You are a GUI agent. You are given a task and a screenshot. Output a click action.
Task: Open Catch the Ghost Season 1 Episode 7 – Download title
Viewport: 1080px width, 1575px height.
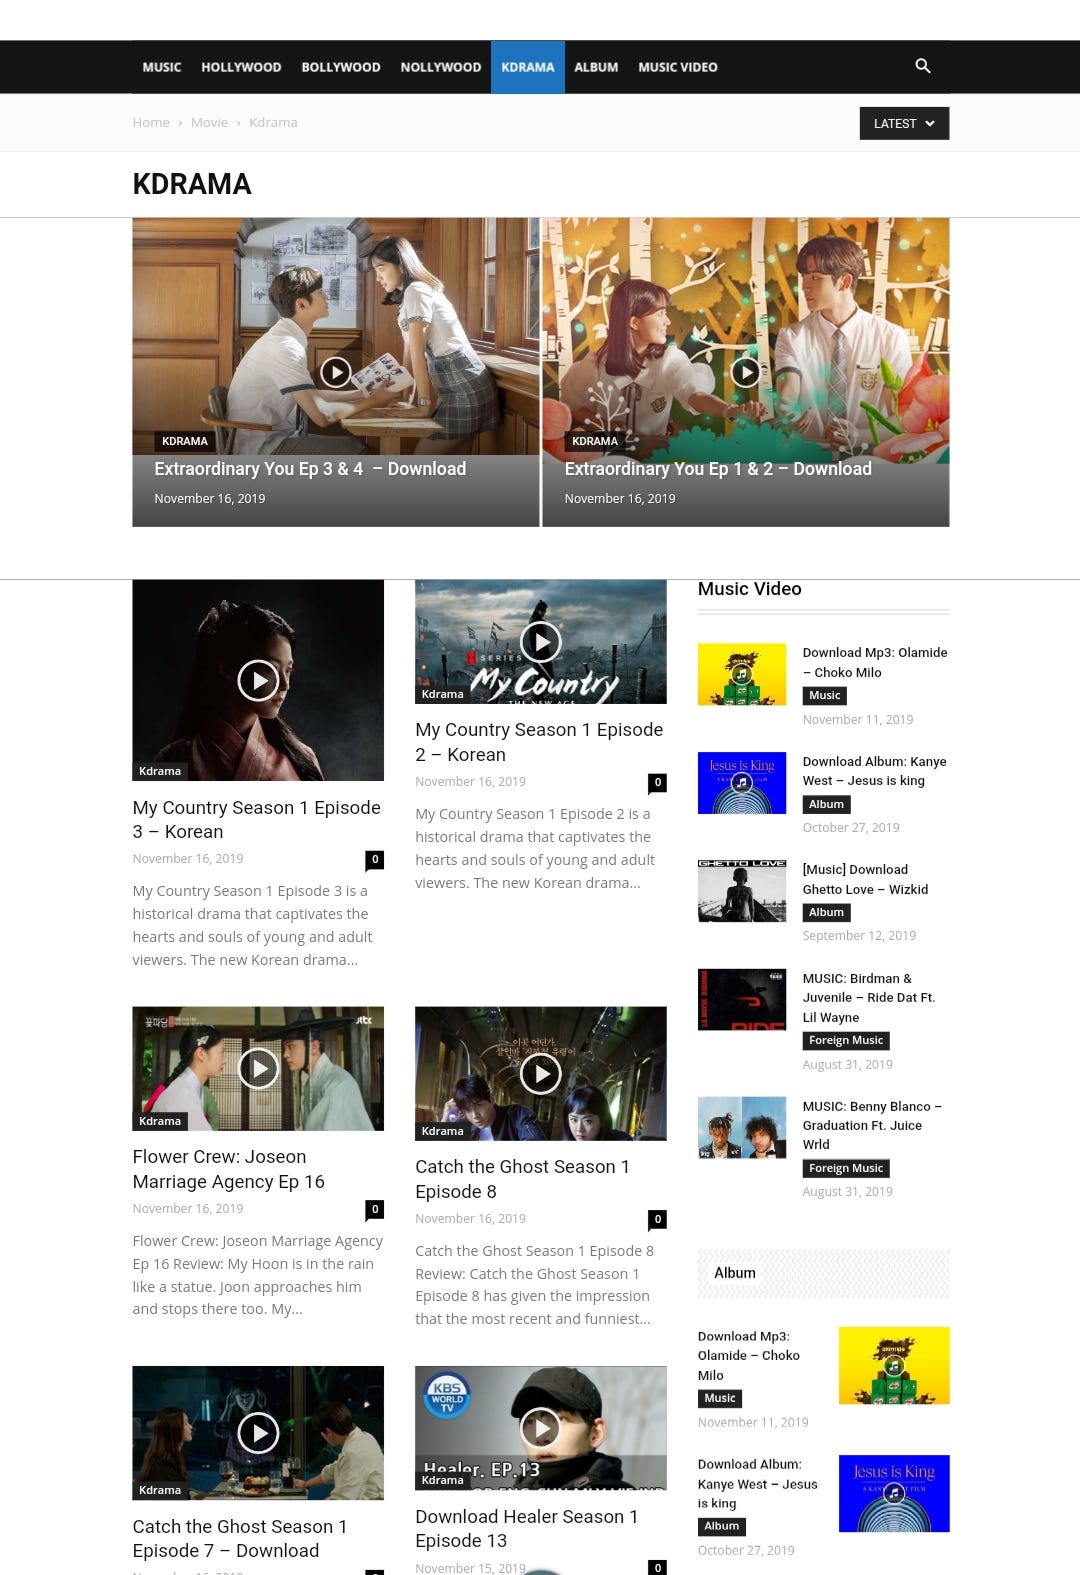coord(240,1539)
